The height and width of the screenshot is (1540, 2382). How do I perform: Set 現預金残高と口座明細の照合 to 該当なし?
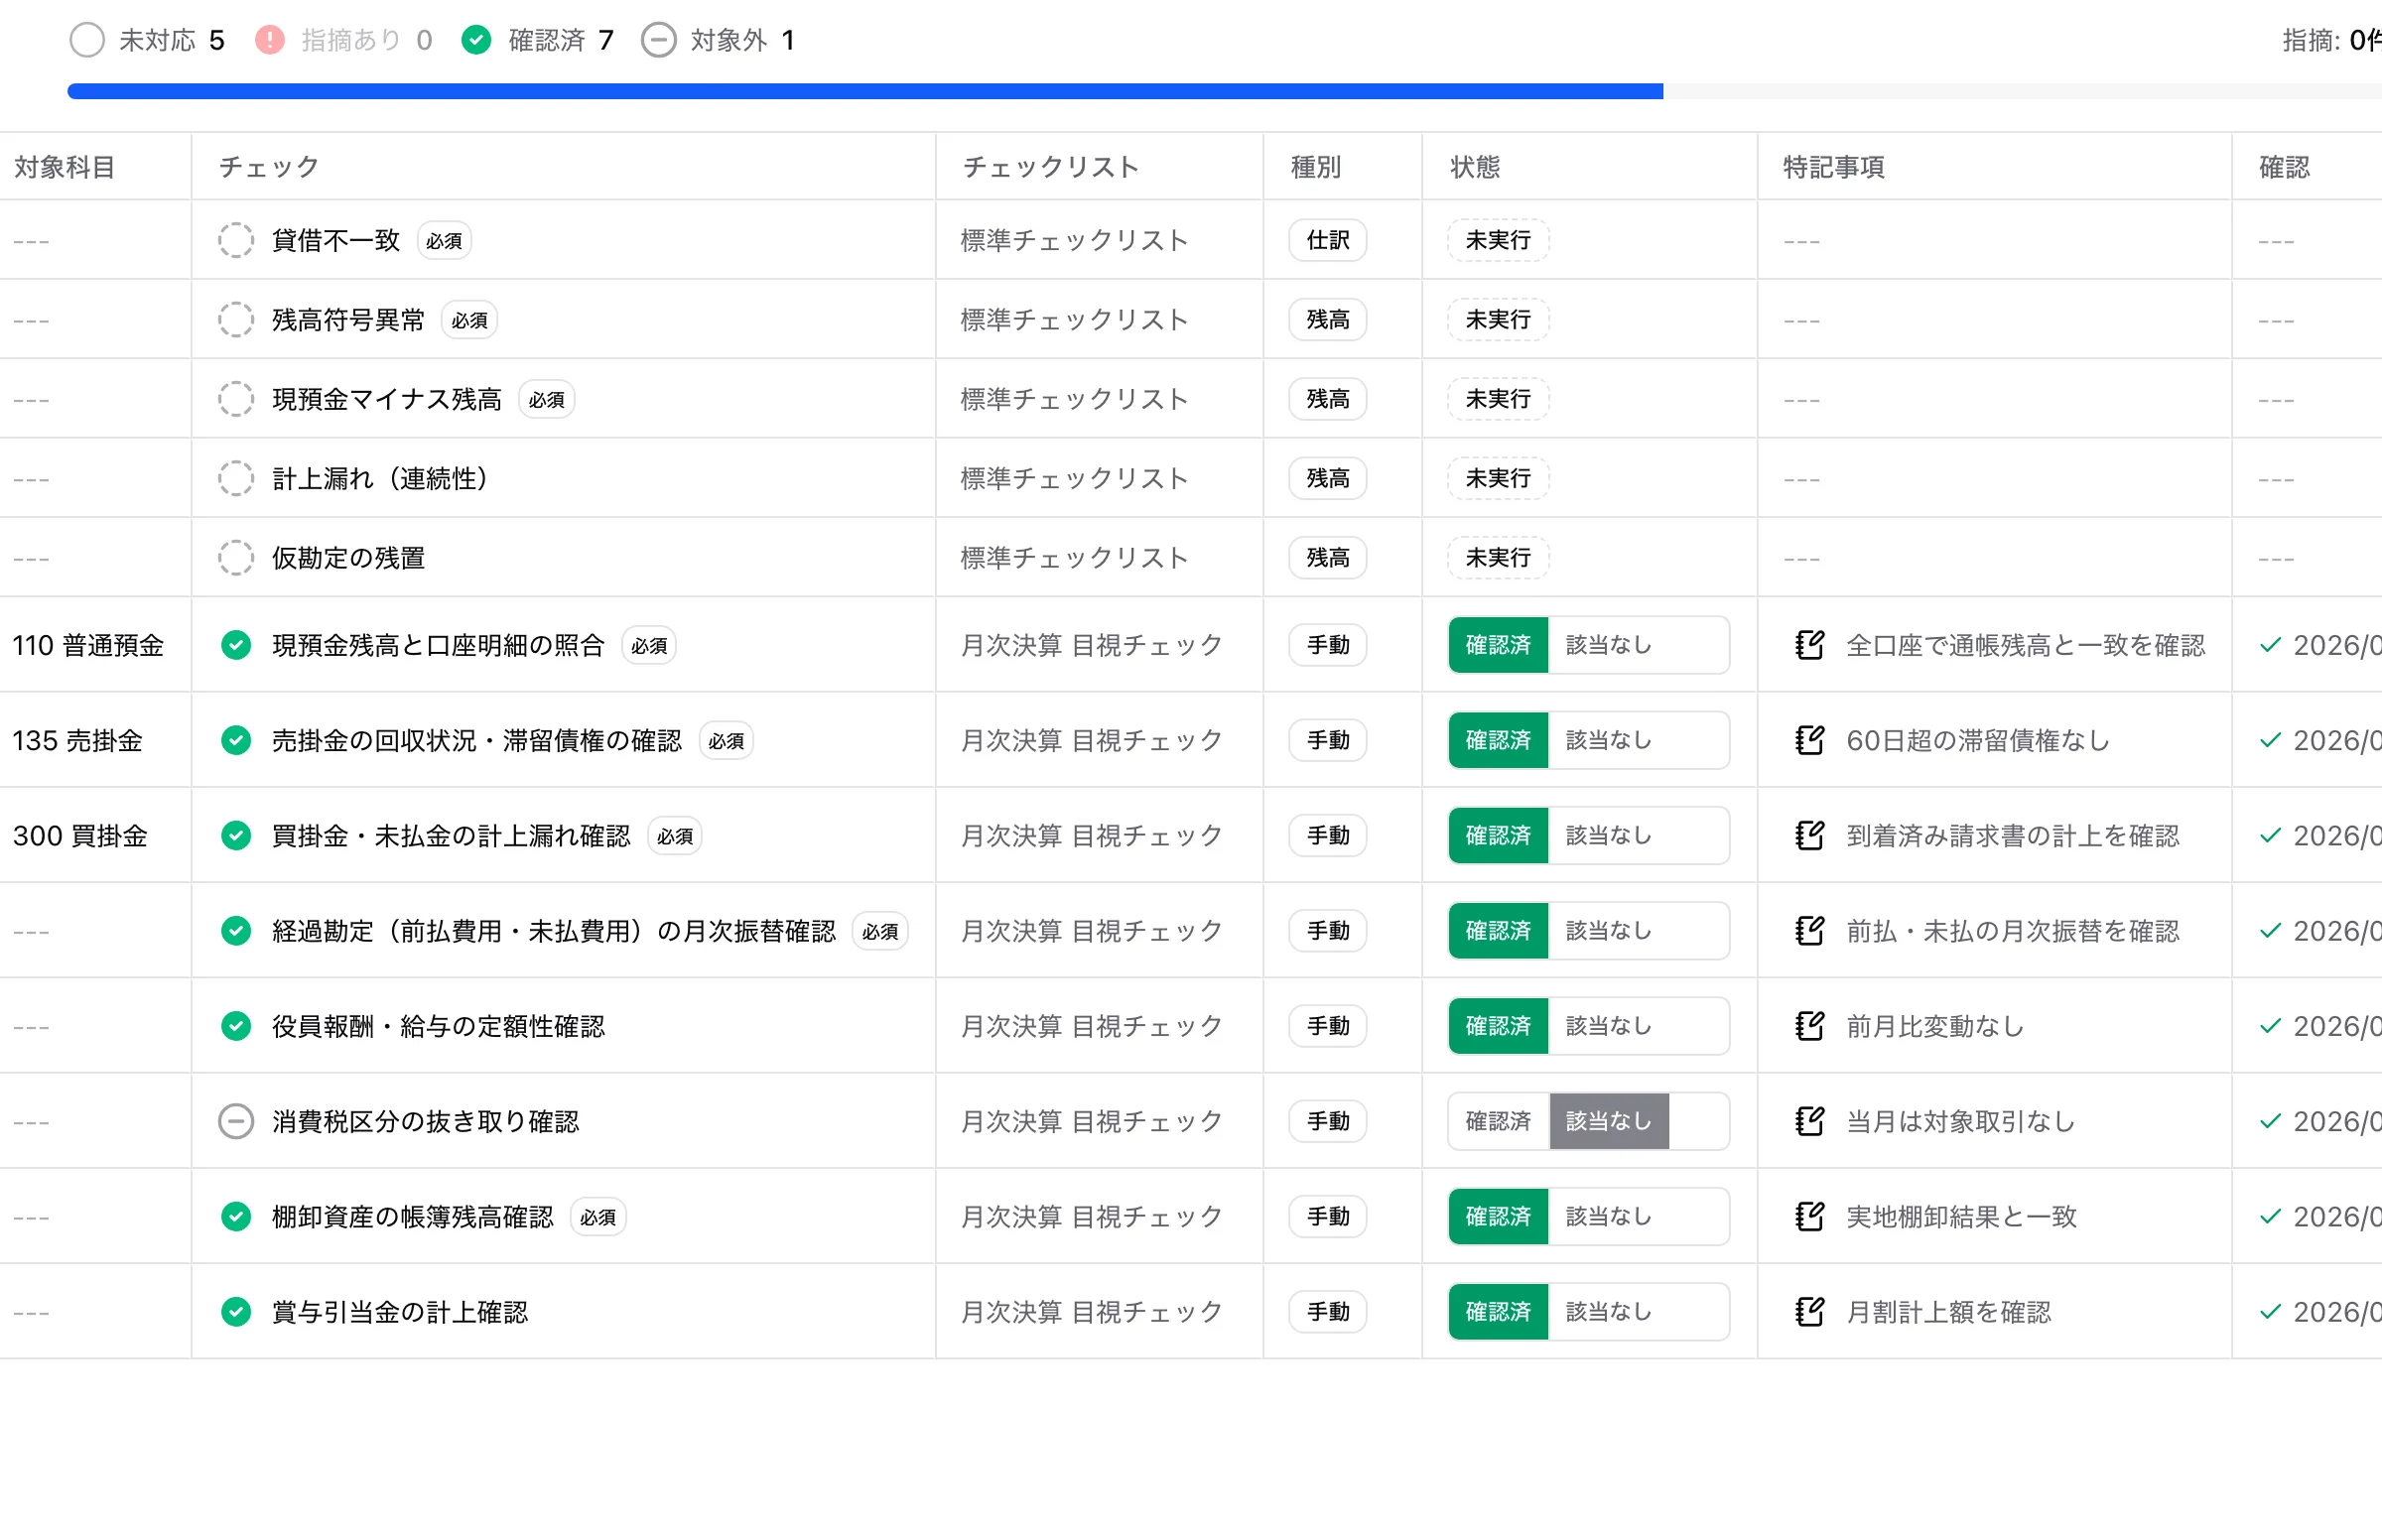click(x=1608, y=645)
